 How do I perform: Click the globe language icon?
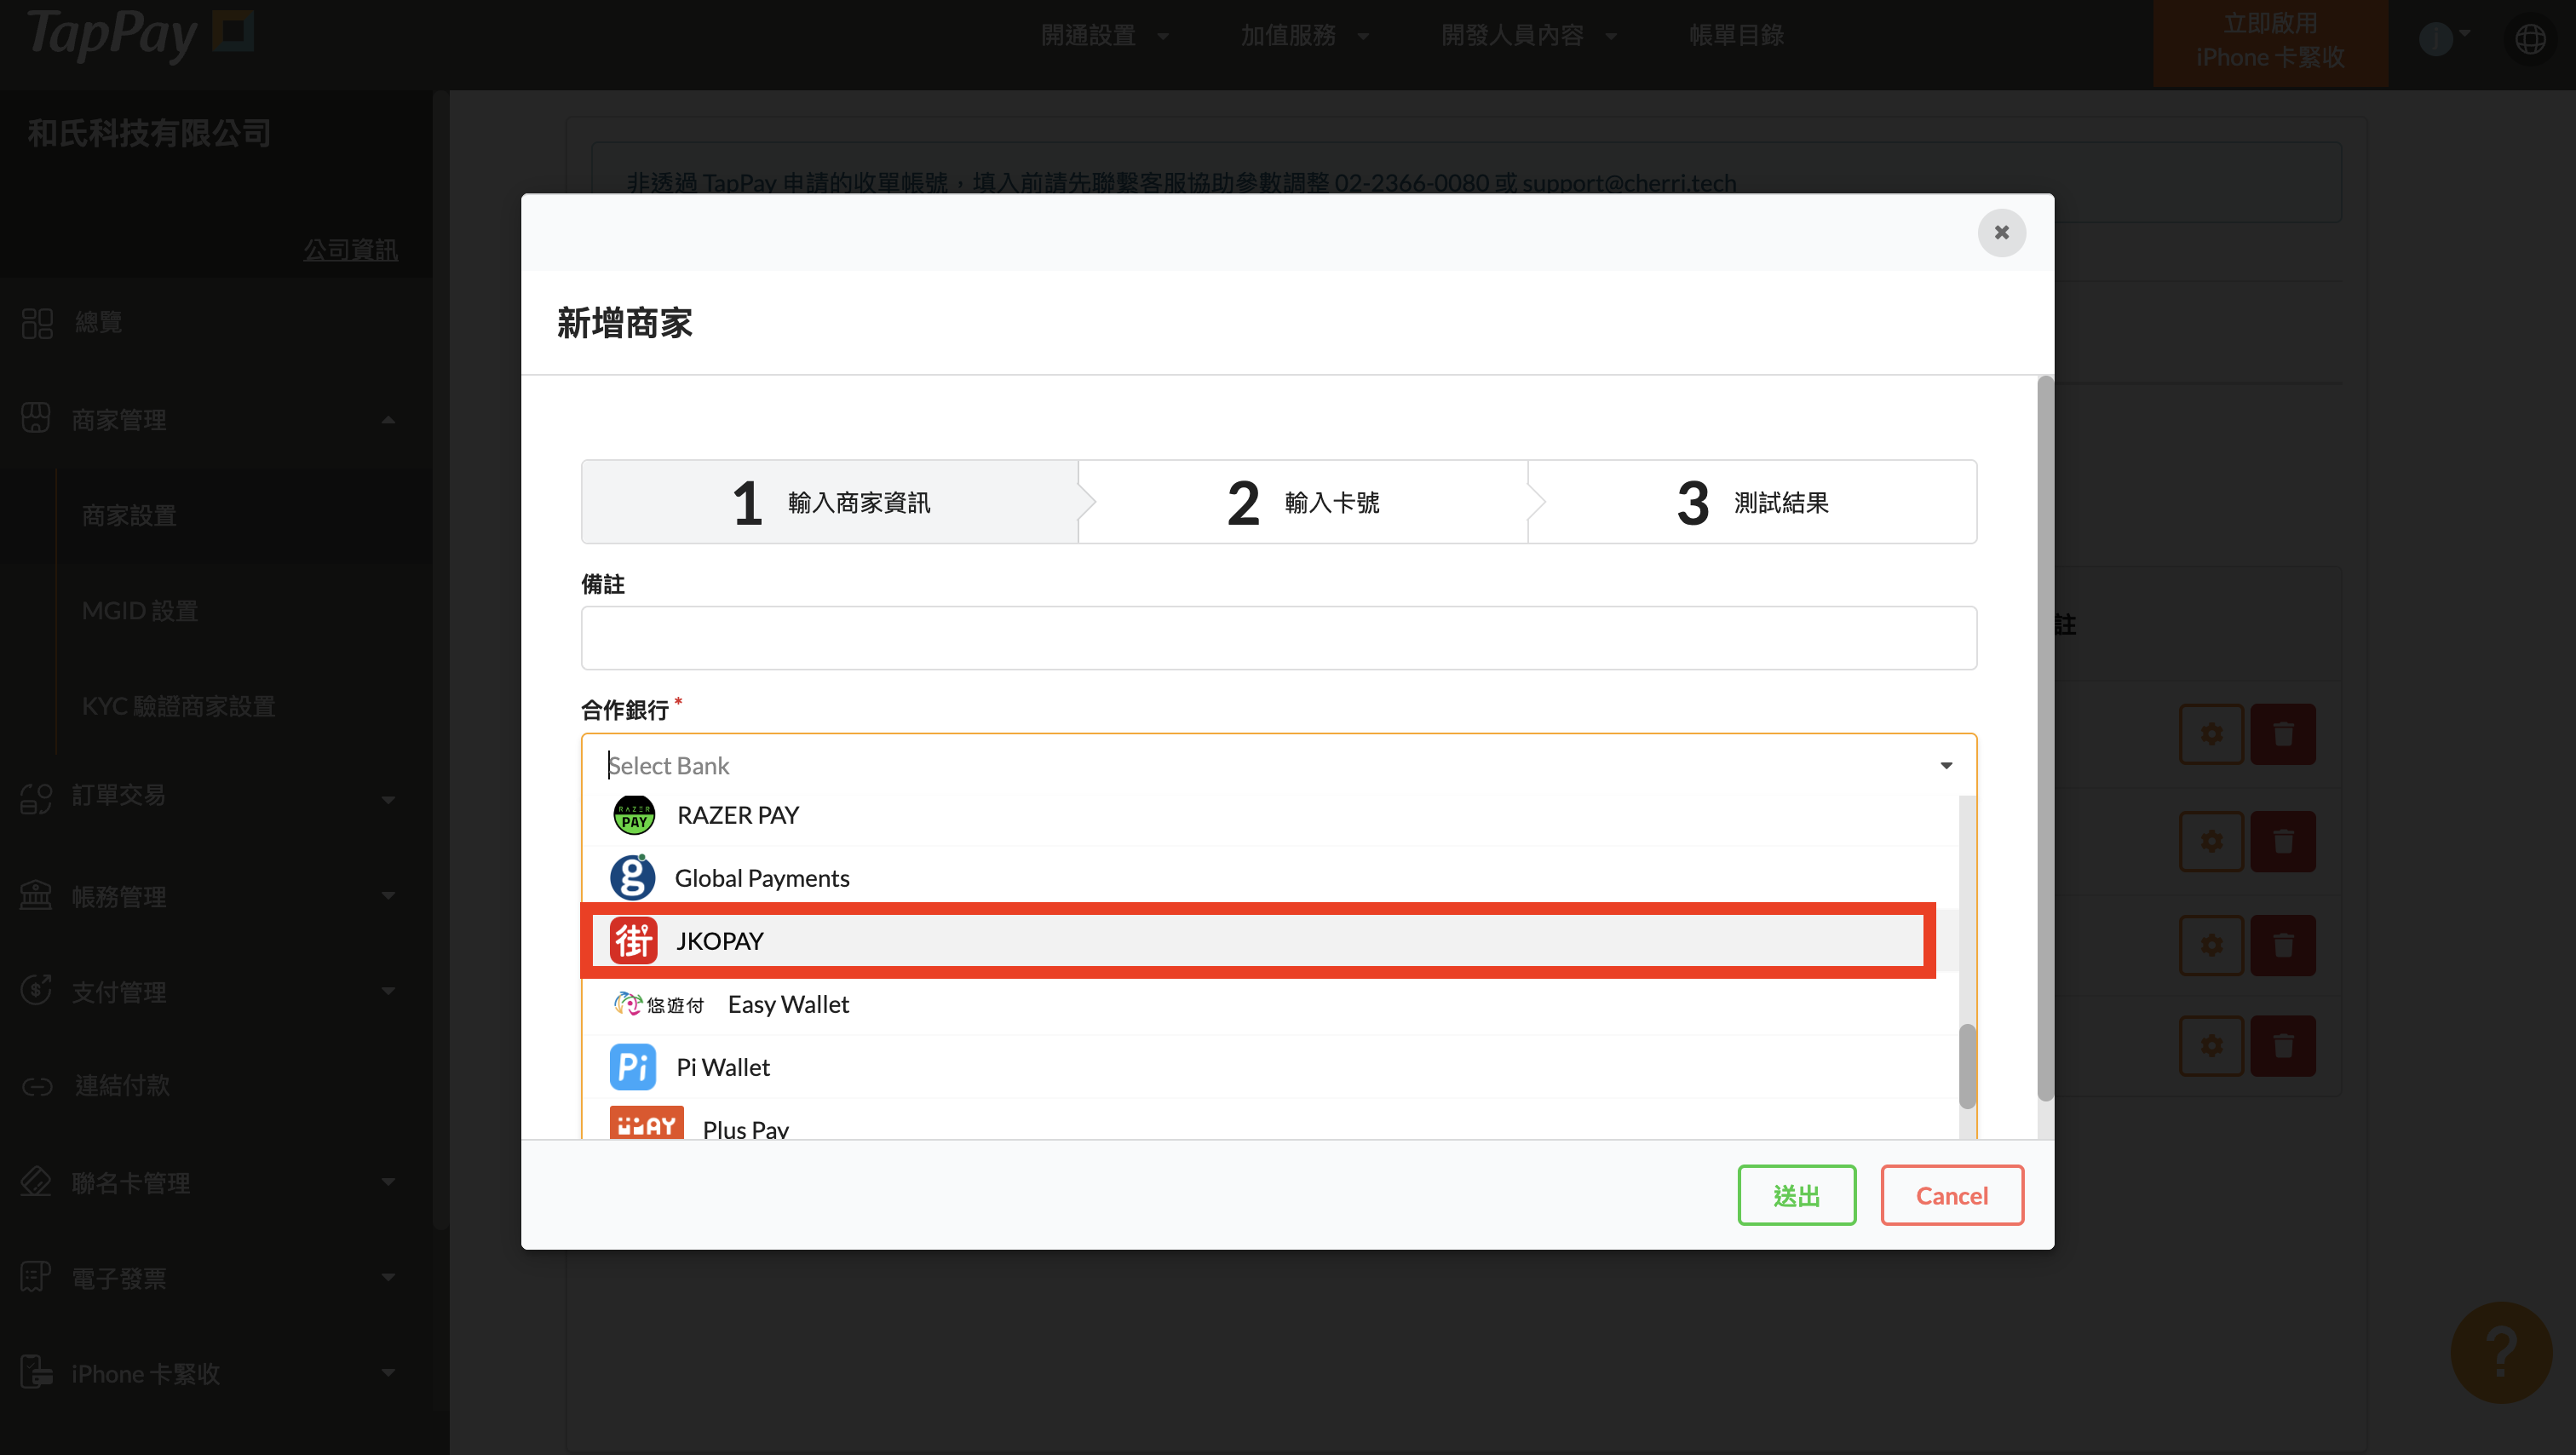click(2530, 39)
